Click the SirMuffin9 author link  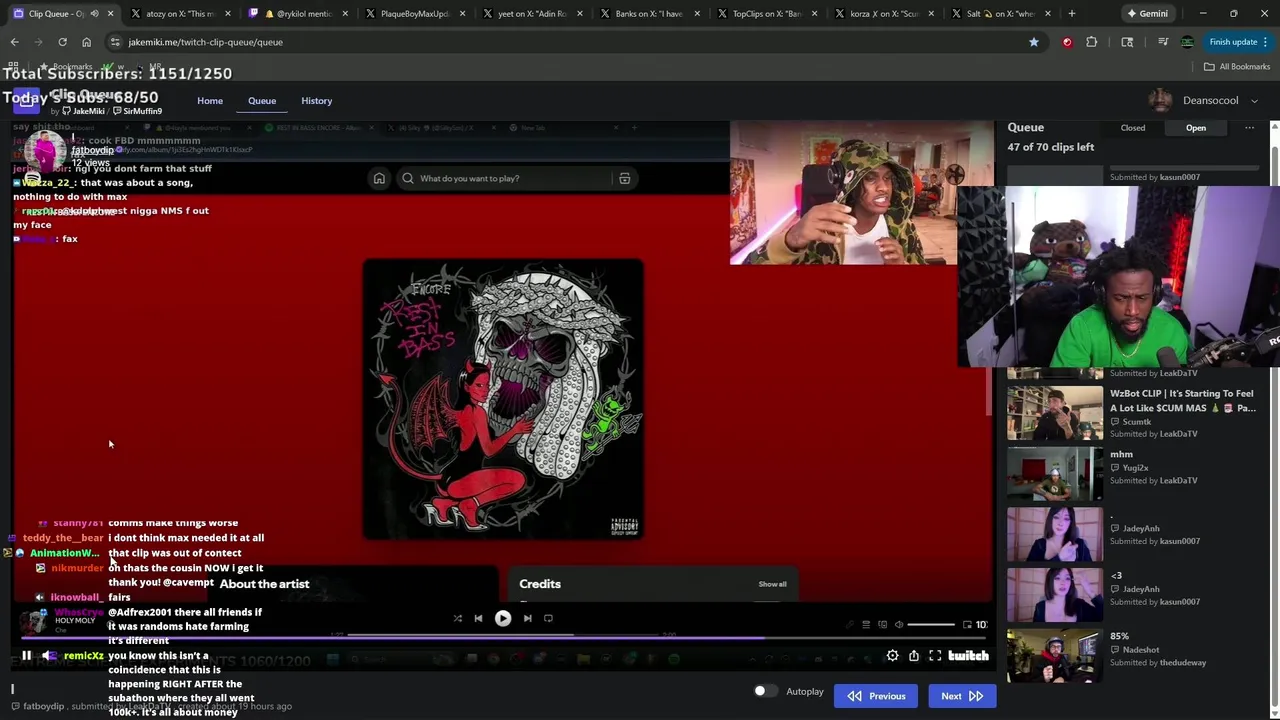point(137,111)
